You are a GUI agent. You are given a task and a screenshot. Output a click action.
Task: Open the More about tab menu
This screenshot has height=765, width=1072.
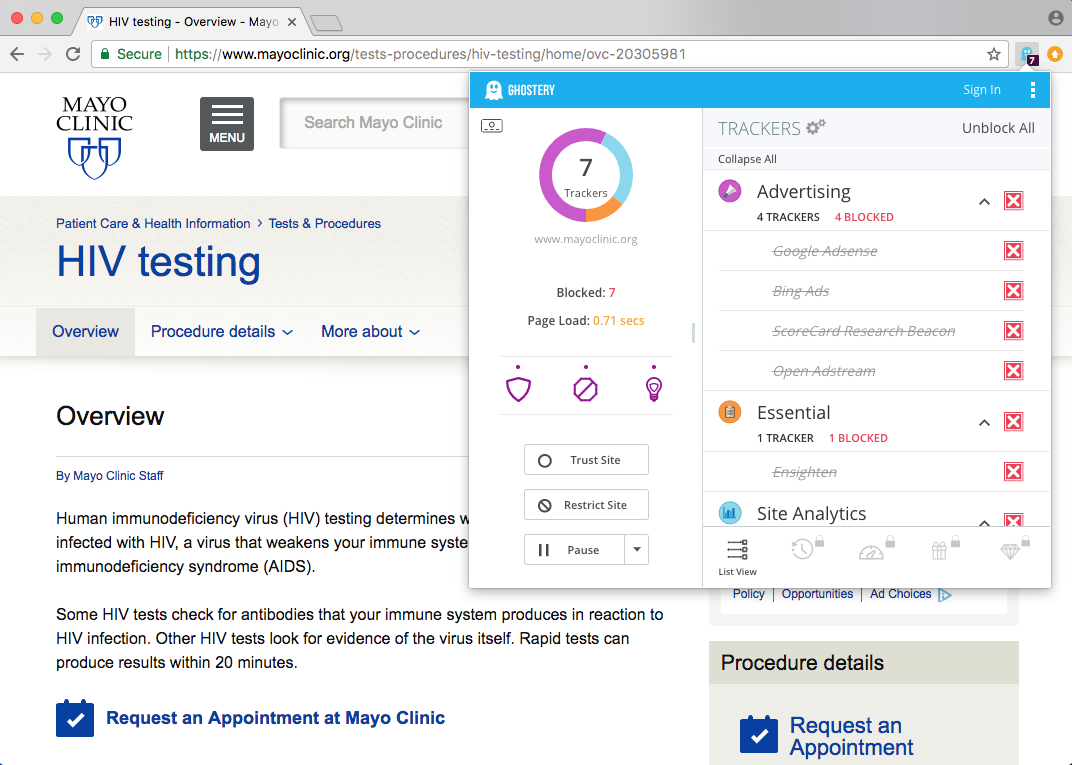tap(370, 332)
